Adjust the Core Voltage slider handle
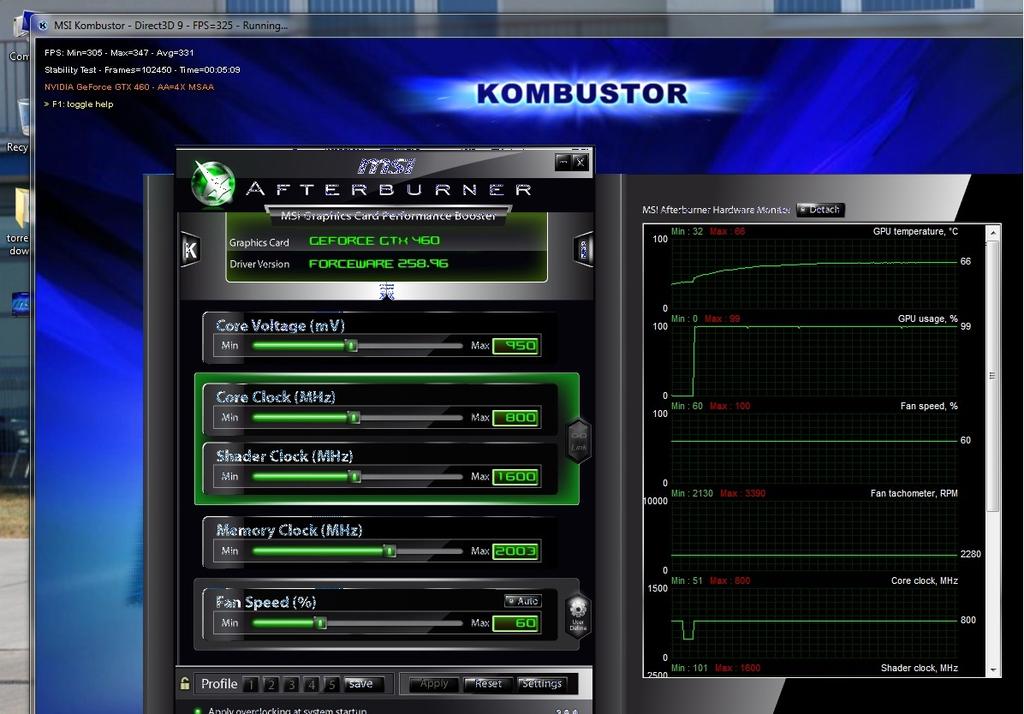This screenshot has width=1024, height=714. coord(352,346)
